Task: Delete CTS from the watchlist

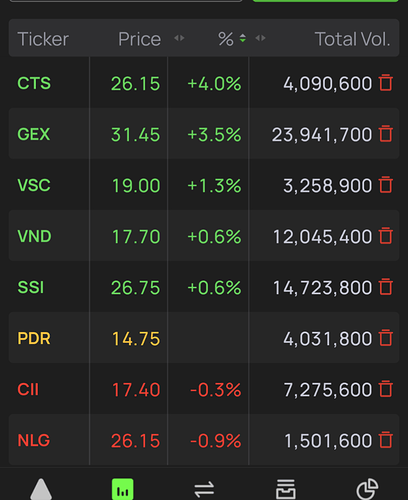Action: coord(386,83)
